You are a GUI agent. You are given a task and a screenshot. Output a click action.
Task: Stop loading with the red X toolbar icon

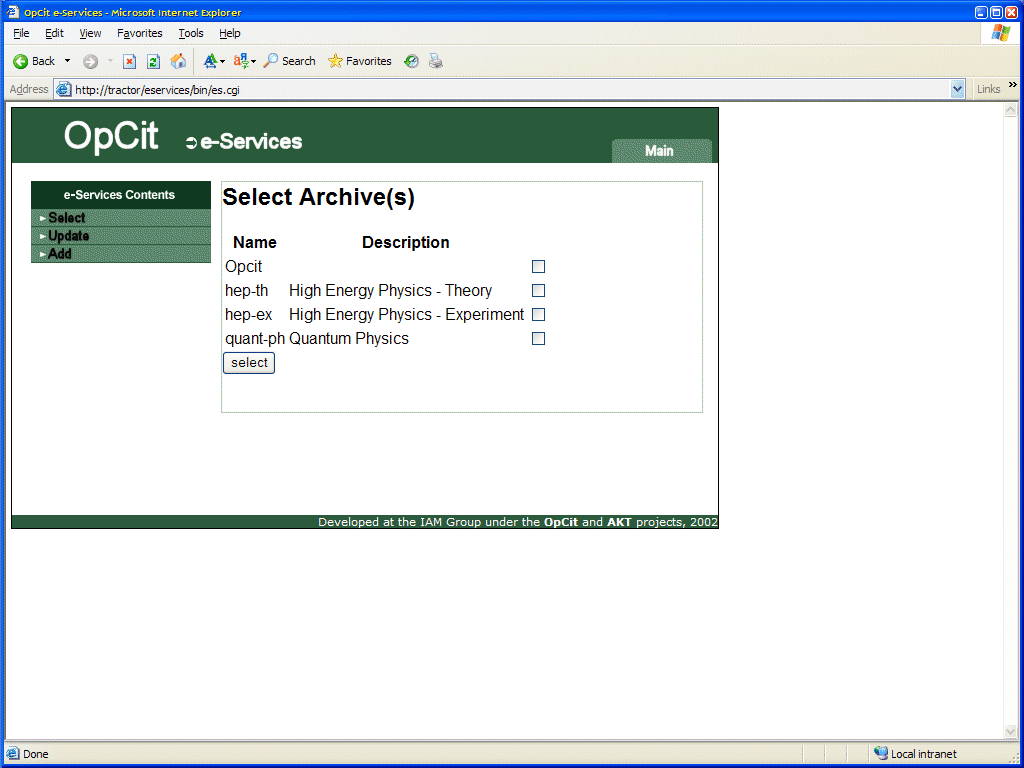[129, 61]
